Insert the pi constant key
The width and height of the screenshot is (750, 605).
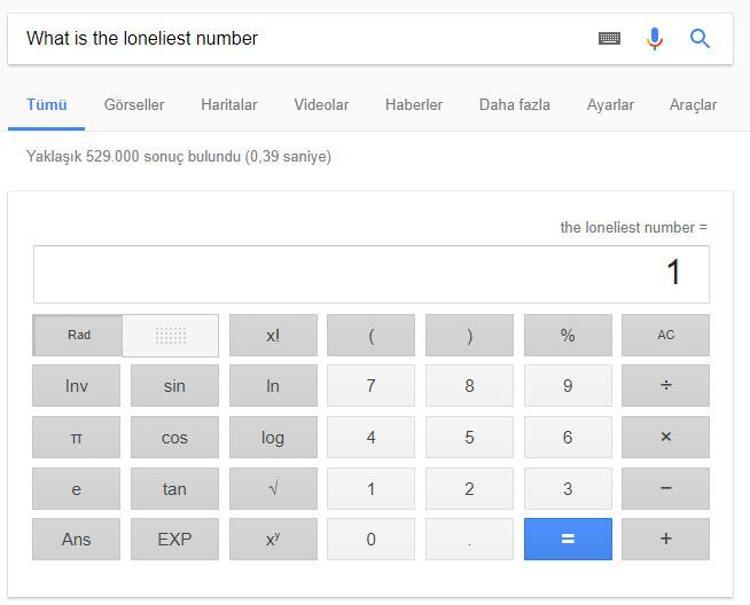(x=76, y=438)
